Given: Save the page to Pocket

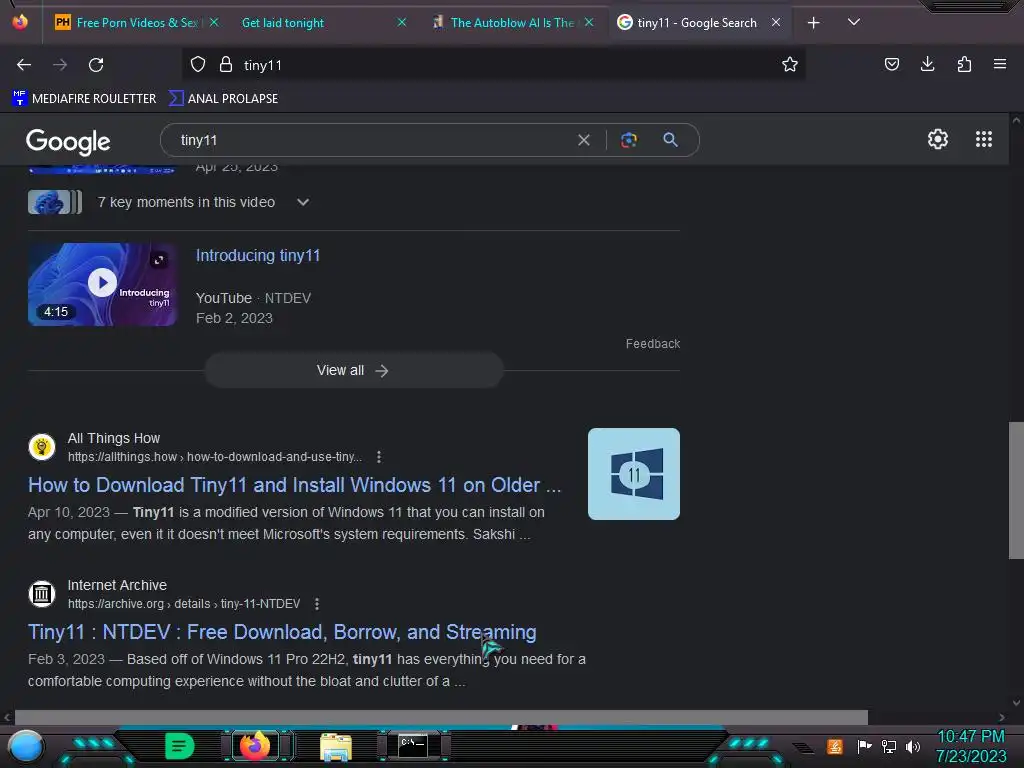Looking at the screenshot, I should click(891, 64).
